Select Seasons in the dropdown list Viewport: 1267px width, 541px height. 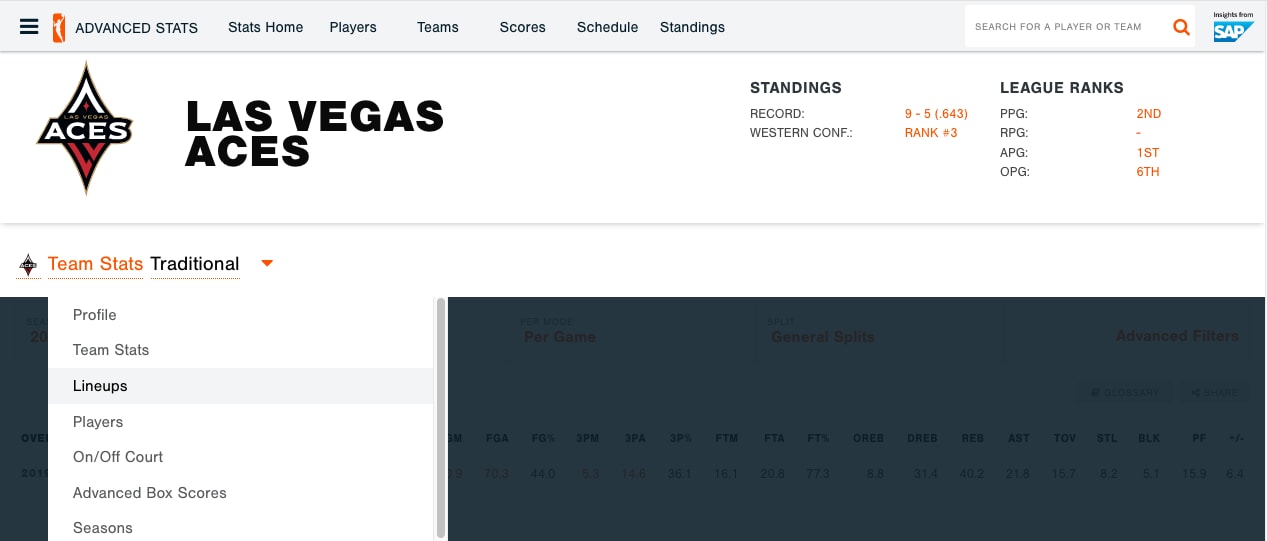(240, 528)
